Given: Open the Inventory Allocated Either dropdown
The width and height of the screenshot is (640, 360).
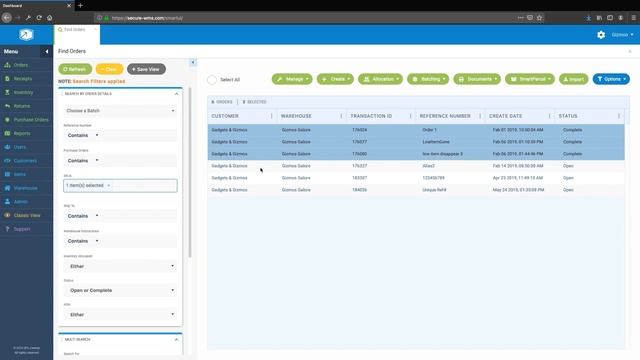Looking at the screenshot, I should coord(120,266).
